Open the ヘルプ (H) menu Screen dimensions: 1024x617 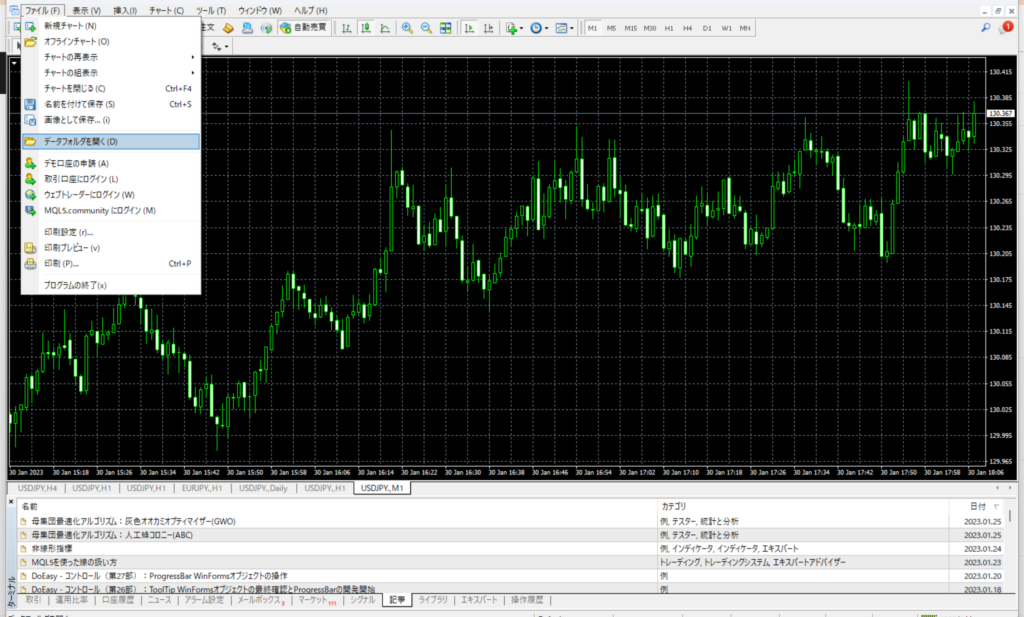coord(311,10)
